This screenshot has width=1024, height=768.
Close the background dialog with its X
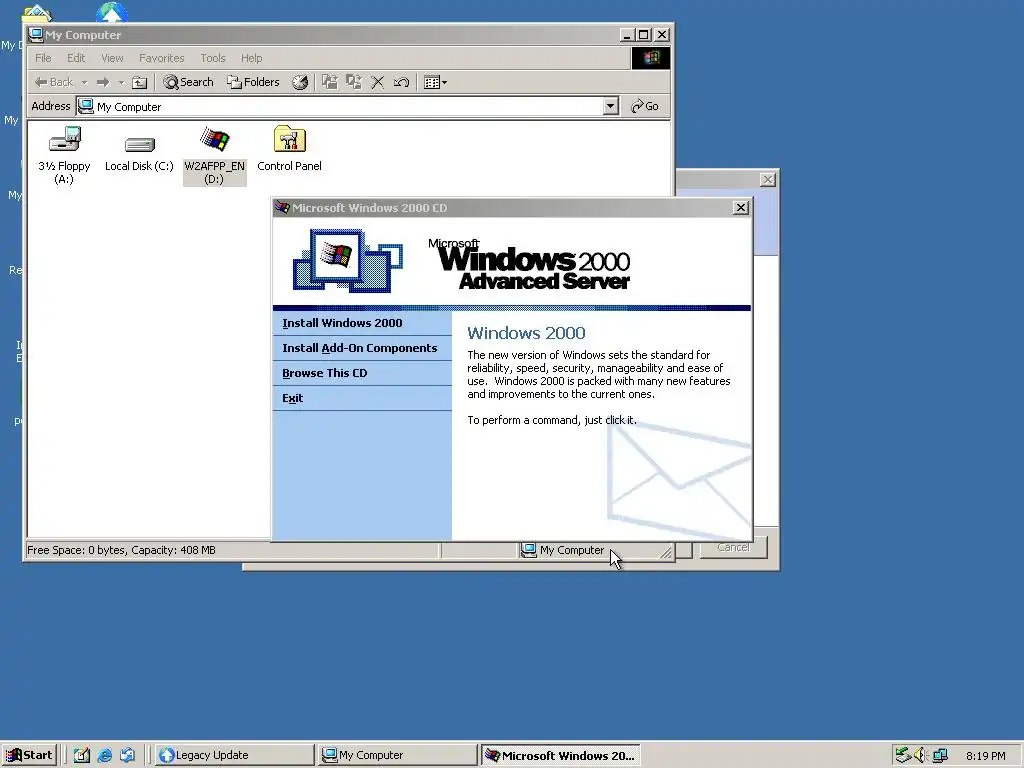pyautogui.click(x=768, y=180)
